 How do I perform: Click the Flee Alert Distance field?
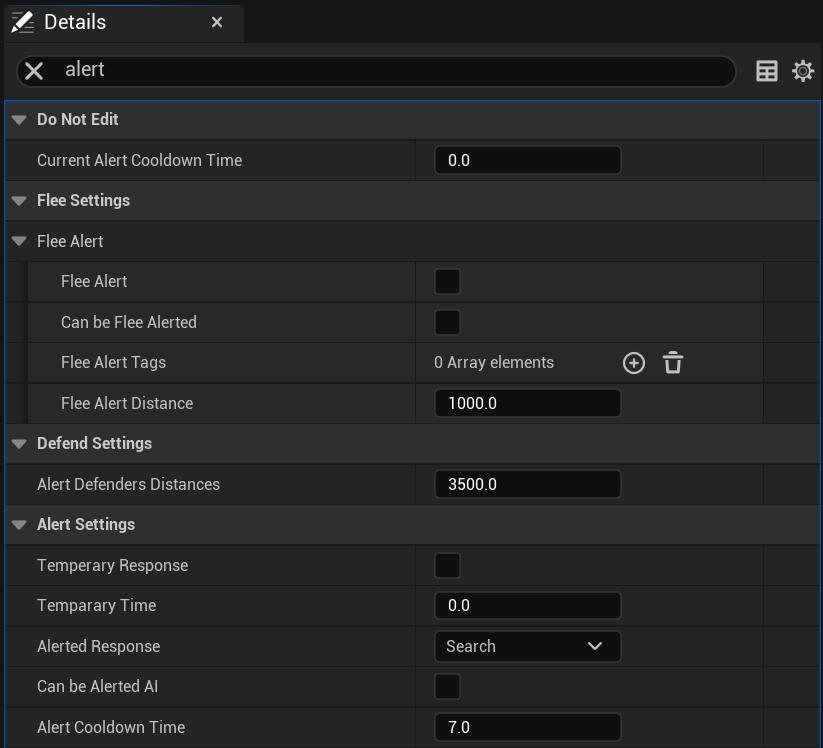(x=527, y=403)
